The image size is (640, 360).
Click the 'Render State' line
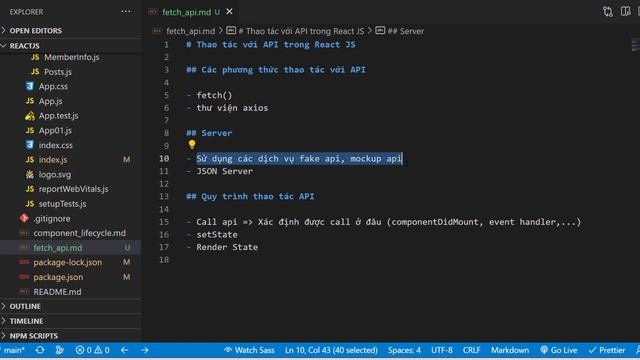coord(227,247)
